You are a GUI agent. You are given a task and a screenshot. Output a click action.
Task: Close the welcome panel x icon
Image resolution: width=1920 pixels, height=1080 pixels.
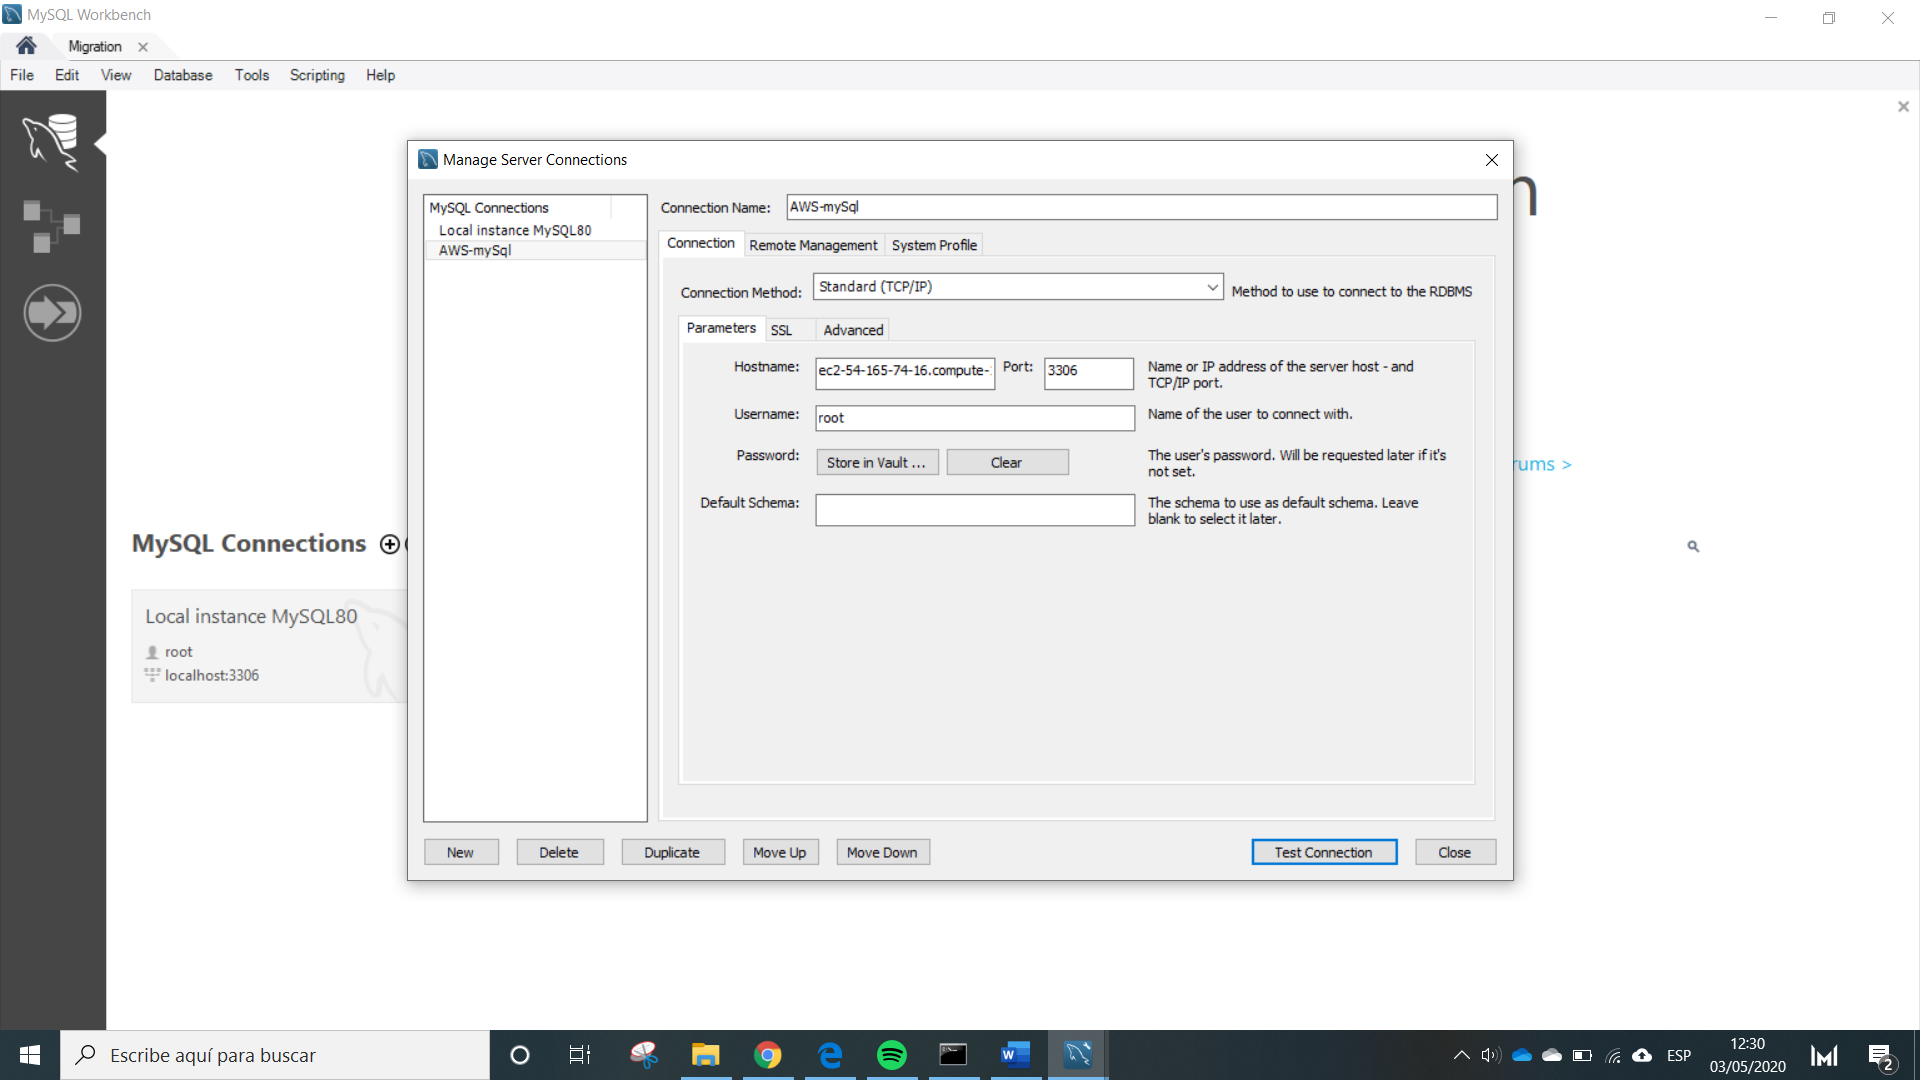[x=1903, y=106]
